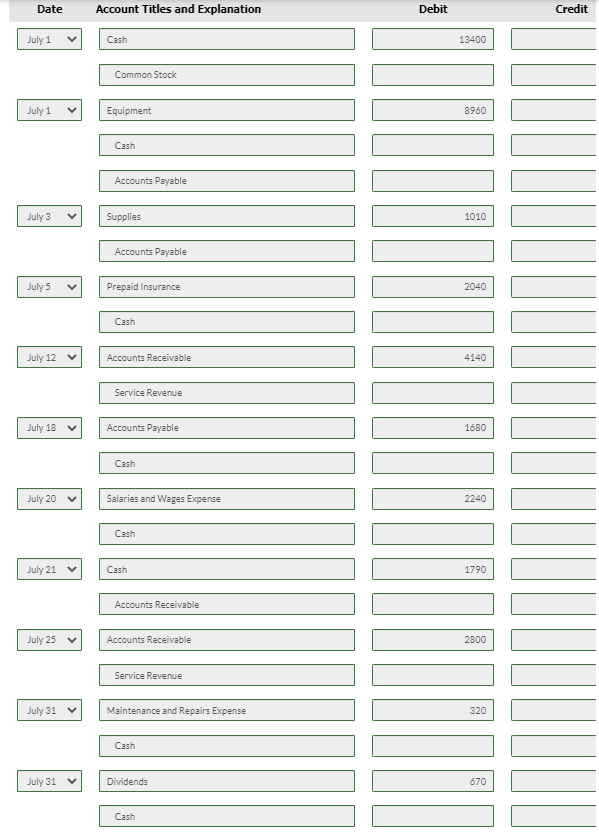Select the Cash account title field
This screenshot has height=833, width=599.
pos(225,39)
